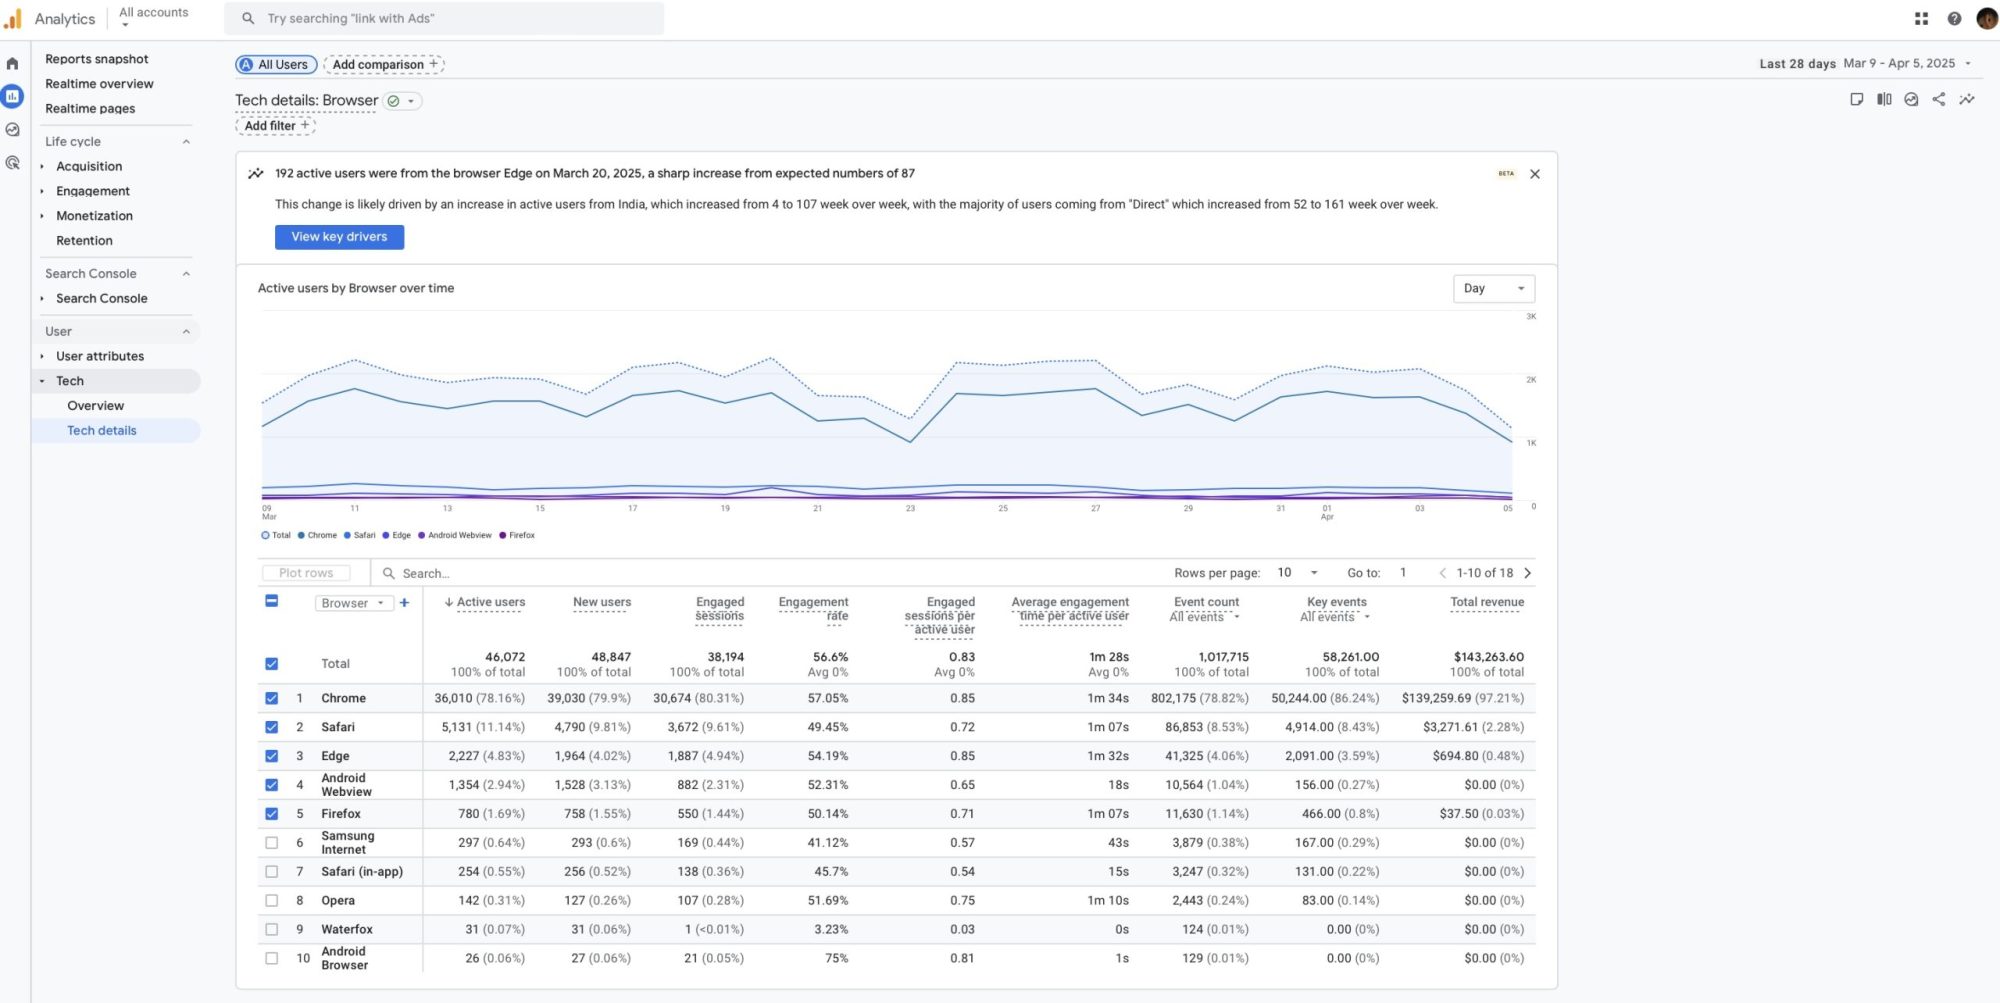Select Tech Overview in sidebar

point(95,406)
